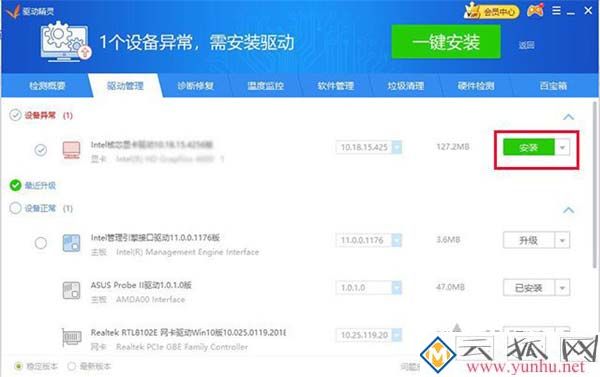Click the Realtek RTL8102E 网卡驱动 row title

[188, 333]
